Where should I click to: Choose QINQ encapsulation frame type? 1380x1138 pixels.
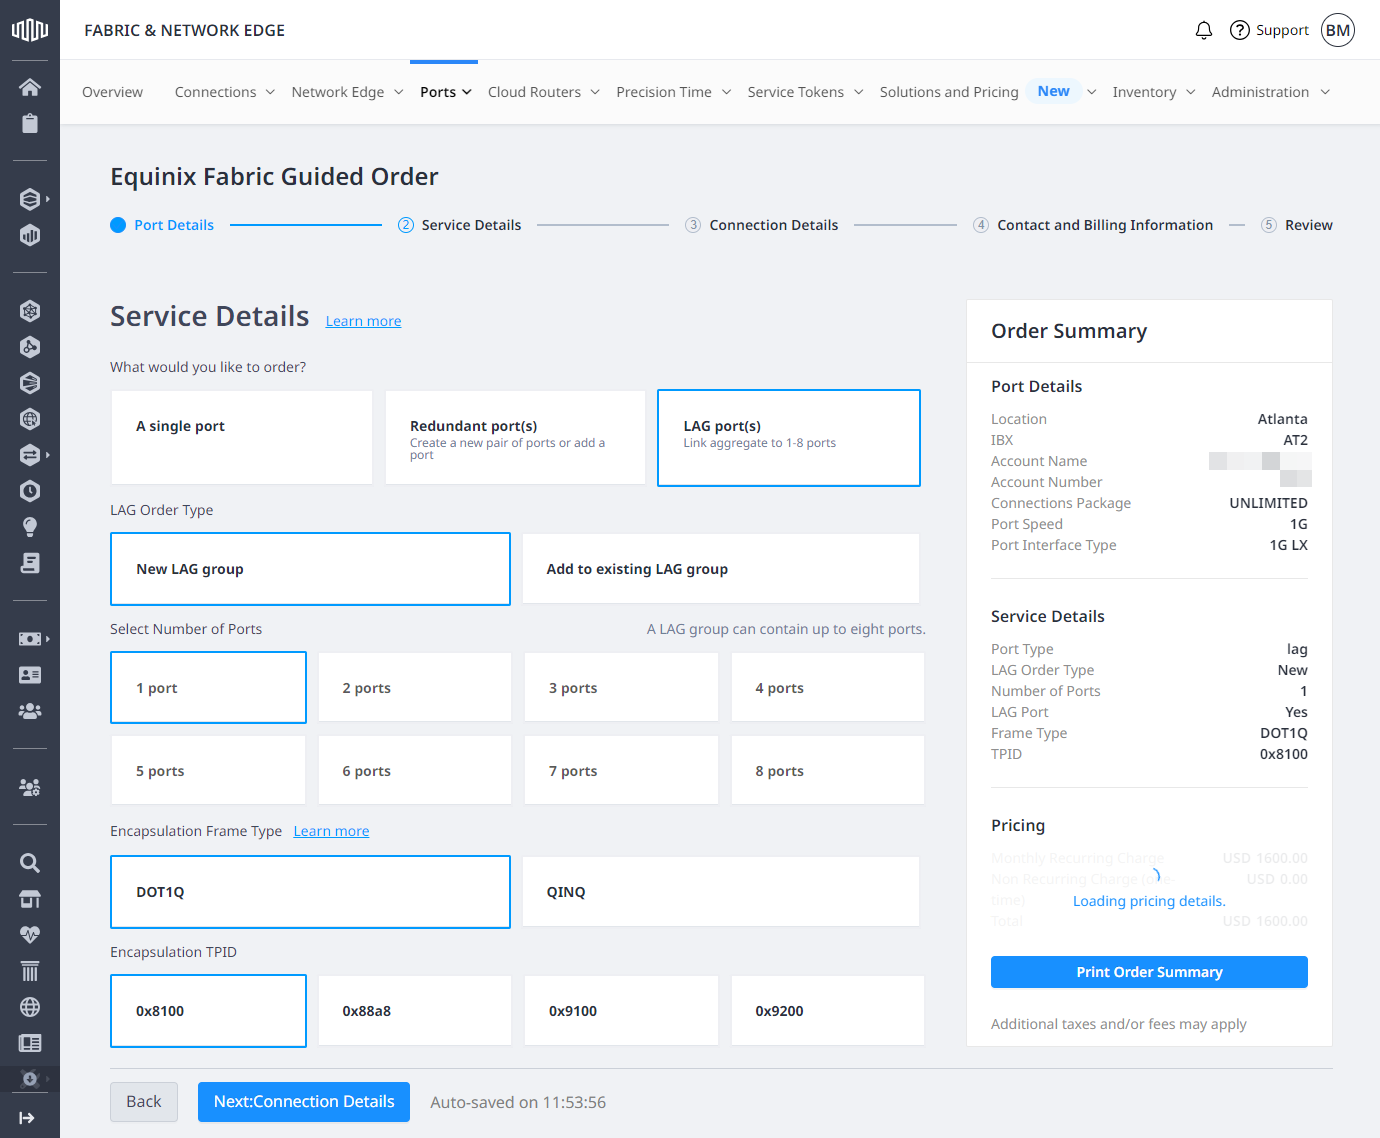(x=721, y=892)
